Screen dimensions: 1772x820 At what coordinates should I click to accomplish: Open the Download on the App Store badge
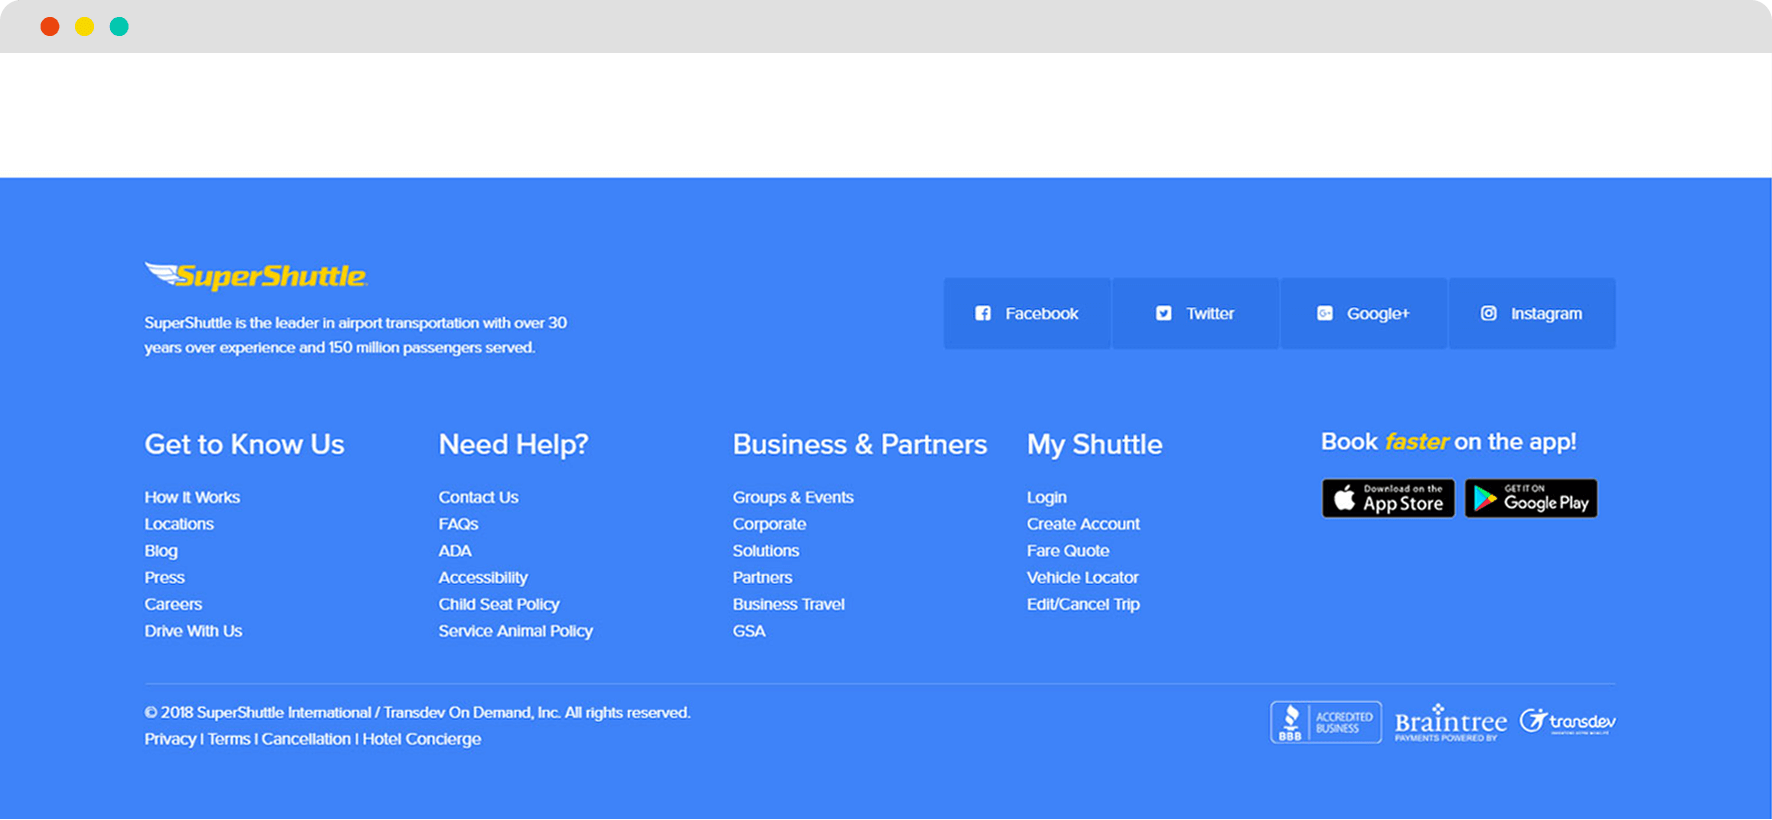coord(1388,498)
